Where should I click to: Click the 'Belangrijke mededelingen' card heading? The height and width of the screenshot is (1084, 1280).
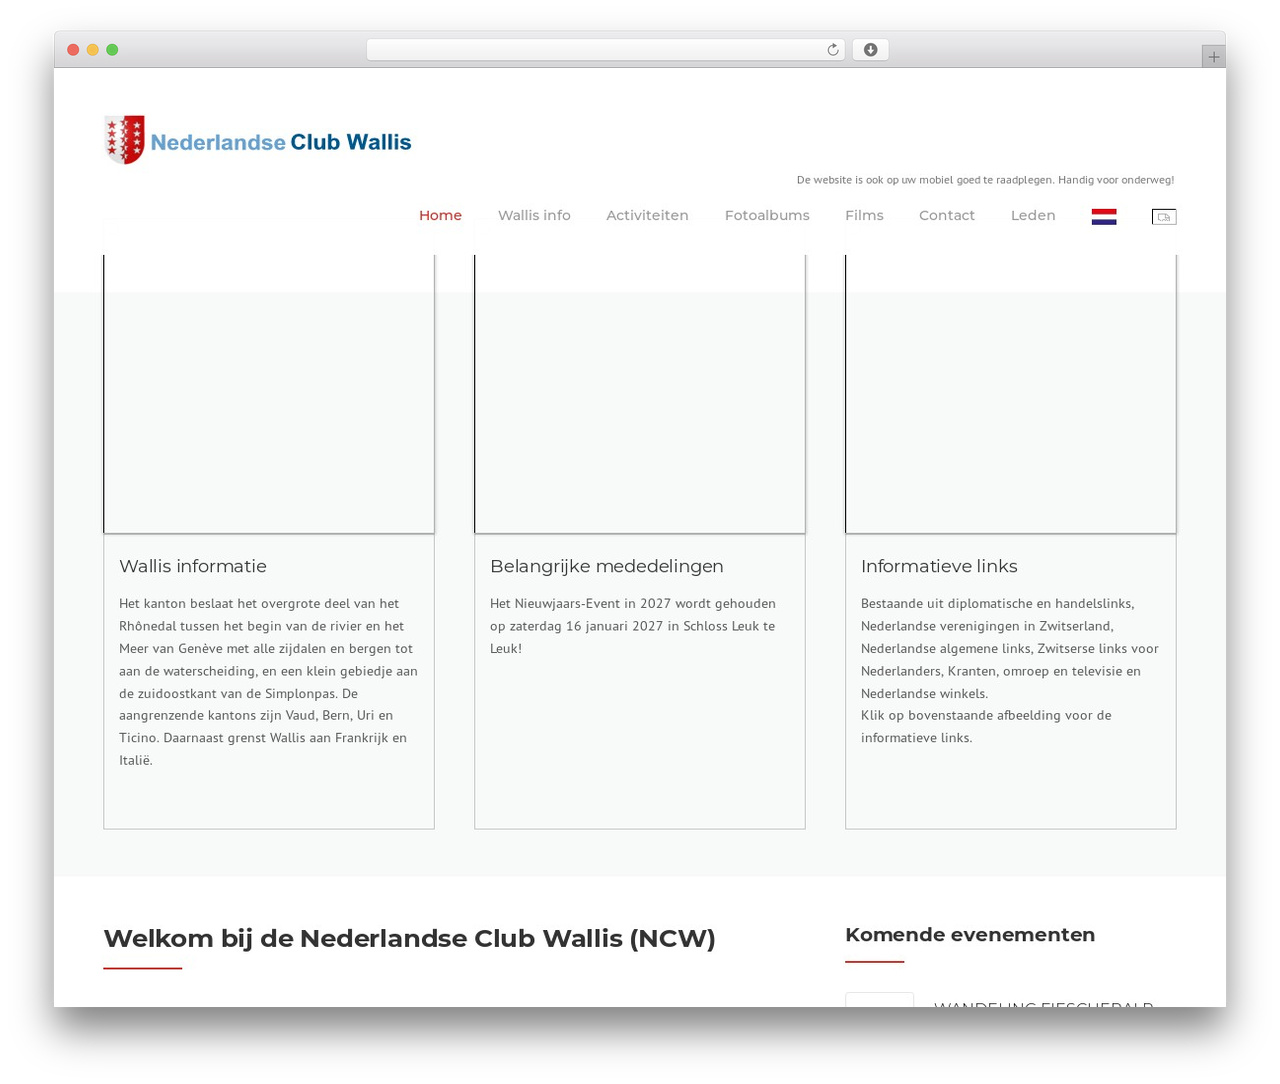click(607, 566)
